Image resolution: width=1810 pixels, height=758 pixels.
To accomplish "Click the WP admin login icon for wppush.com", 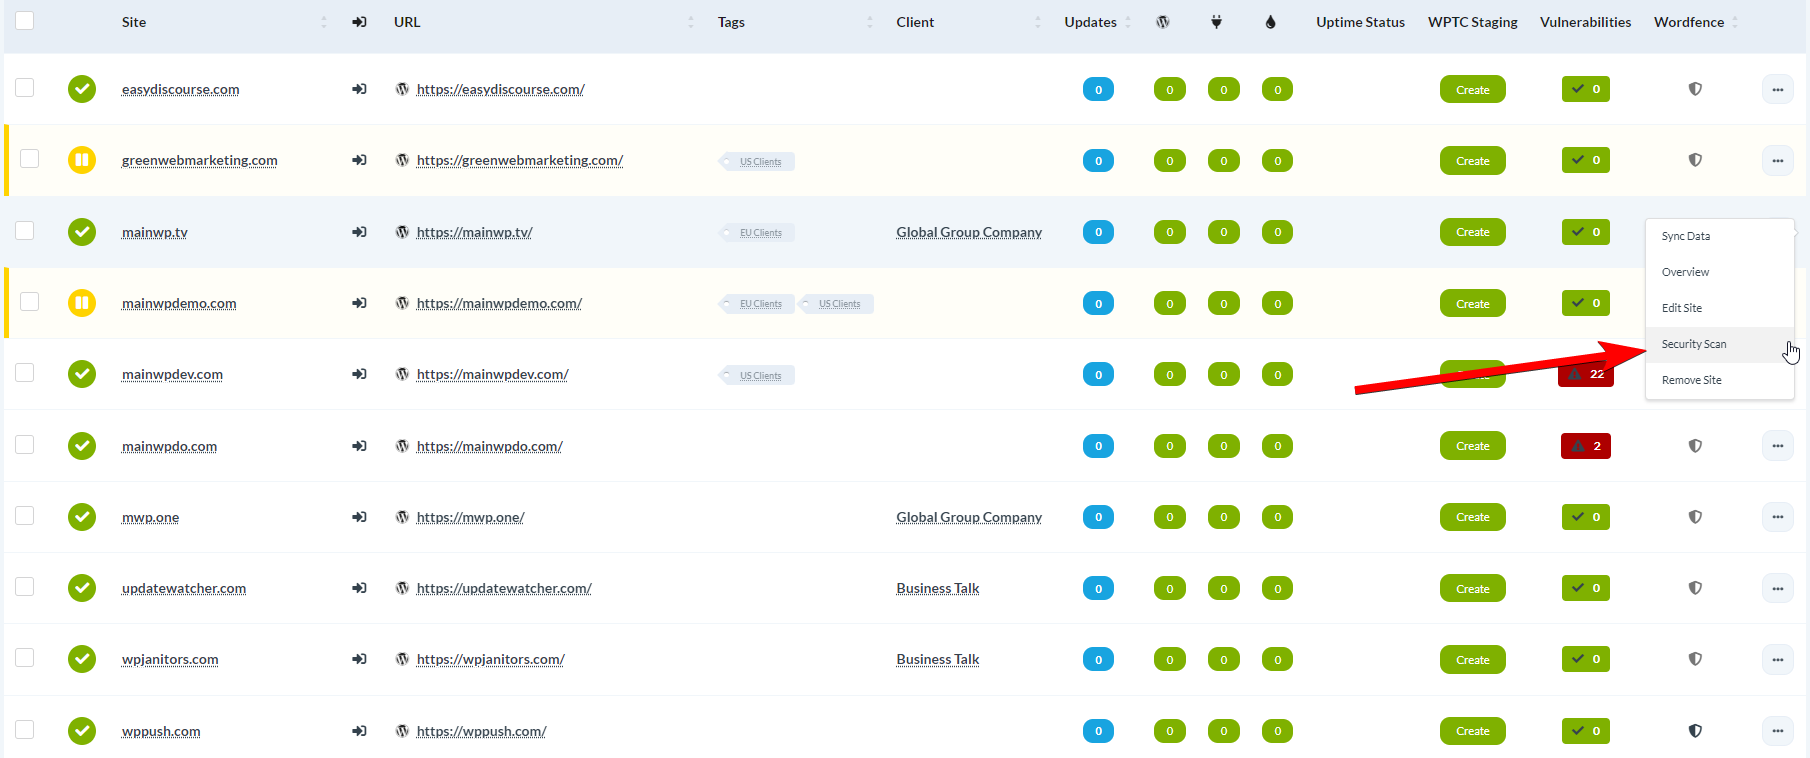I will (x=359, y=731).
